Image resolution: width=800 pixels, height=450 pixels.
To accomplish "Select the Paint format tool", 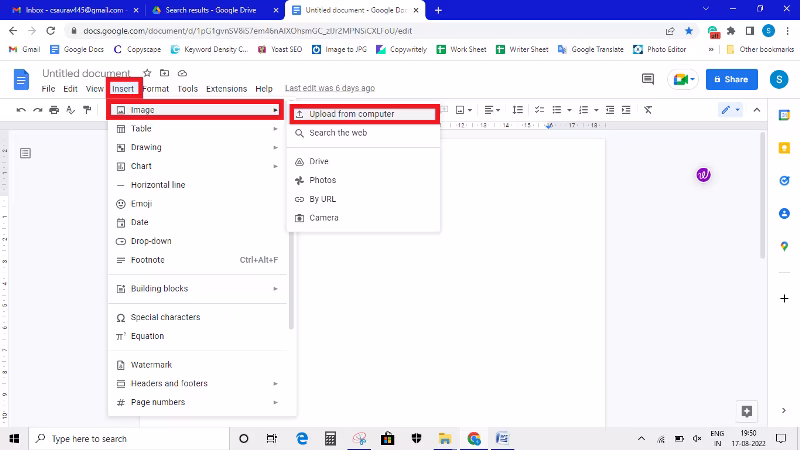I will [87, 110].
